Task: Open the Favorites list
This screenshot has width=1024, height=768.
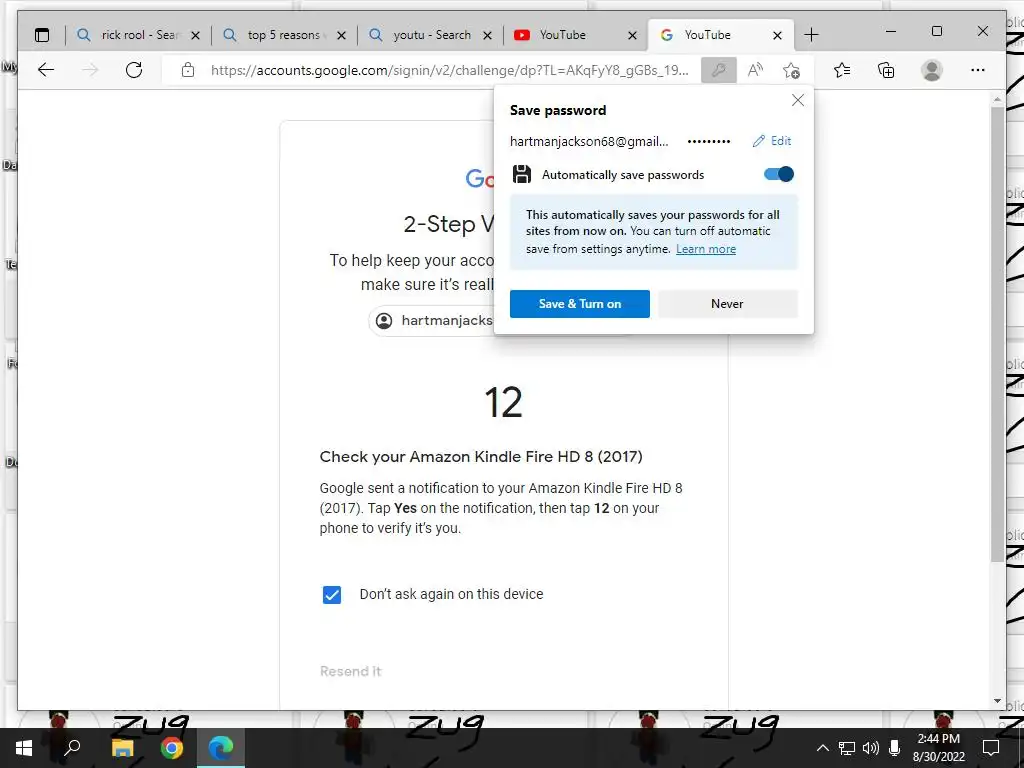Action: click(x=842, y=70)
